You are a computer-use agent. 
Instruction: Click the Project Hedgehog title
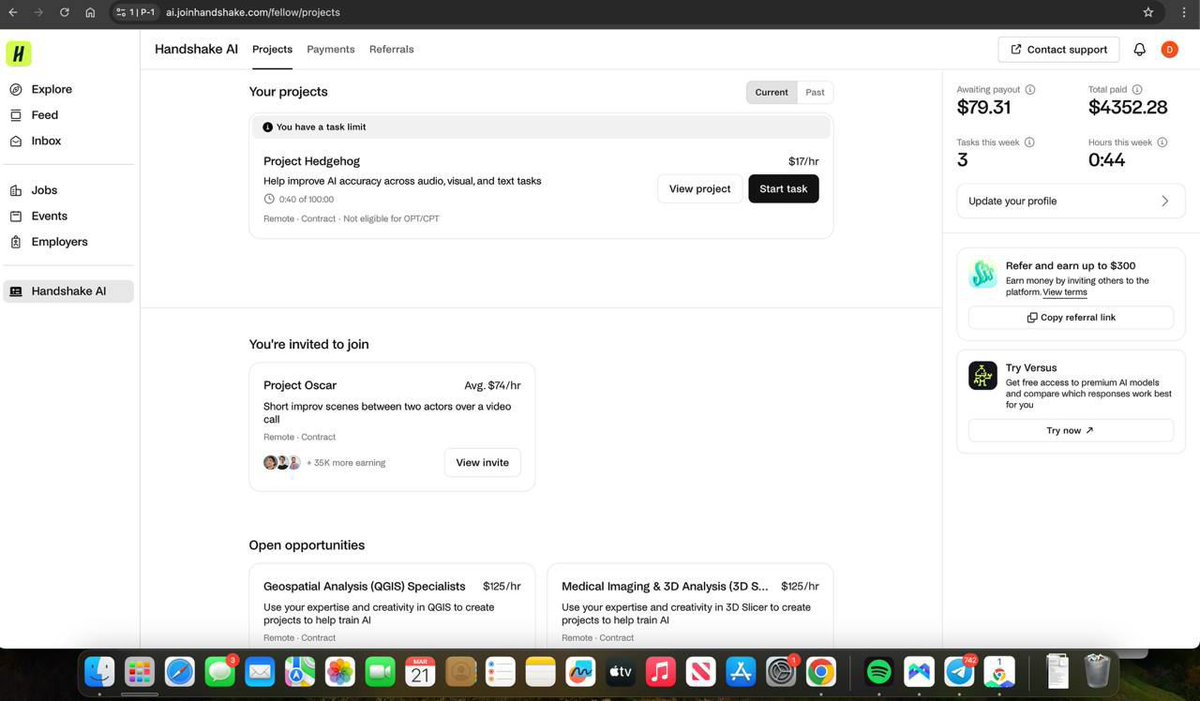click(x=312, y=161)
